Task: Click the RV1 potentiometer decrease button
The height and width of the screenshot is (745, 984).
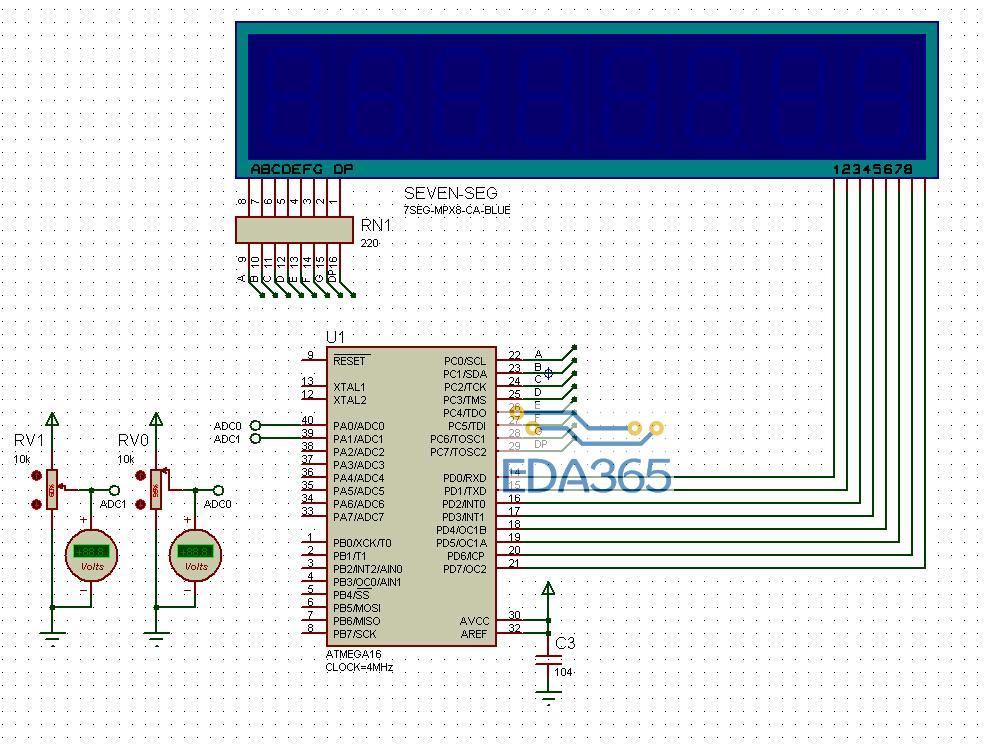Action: [x=37, y=503]
